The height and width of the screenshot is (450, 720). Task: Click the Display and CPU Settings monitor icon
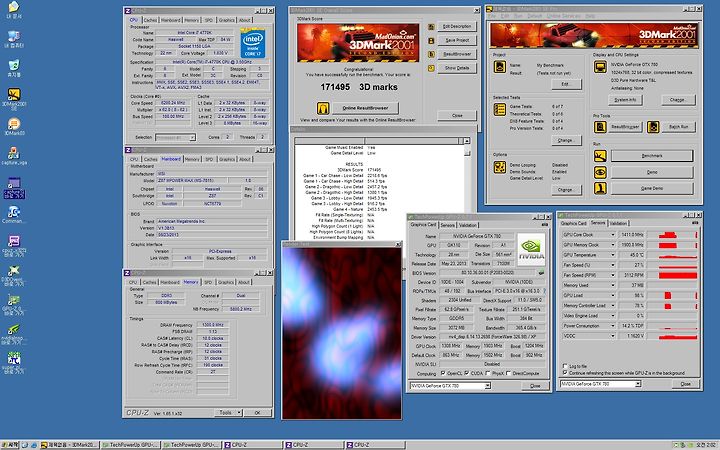[x=600, y=67]
